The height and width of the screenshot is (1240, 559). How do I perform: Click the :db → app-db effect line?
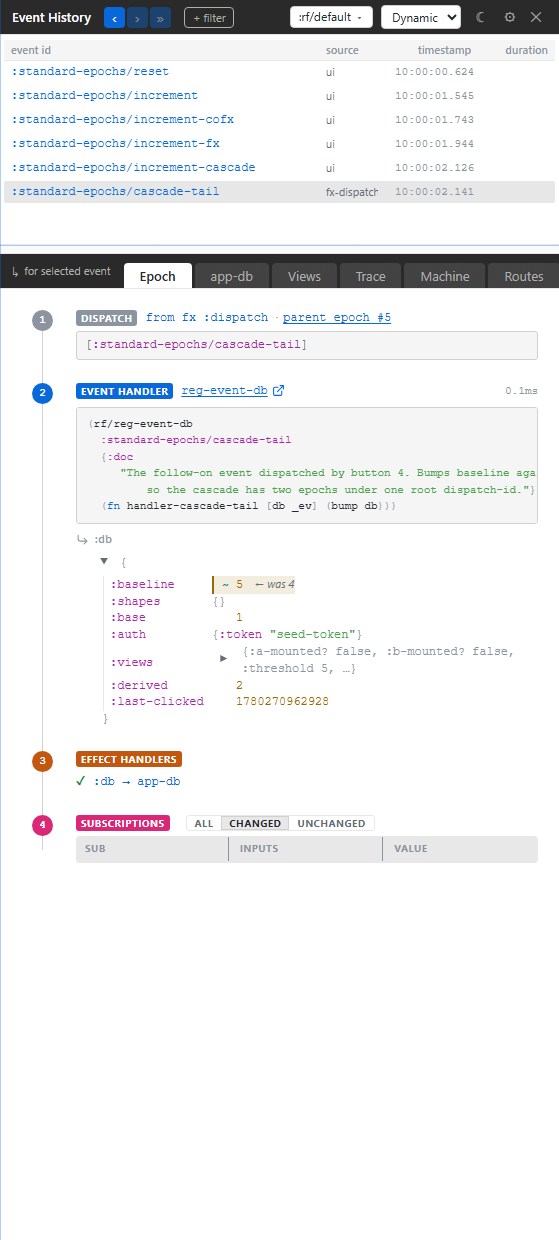click(128, 782)
